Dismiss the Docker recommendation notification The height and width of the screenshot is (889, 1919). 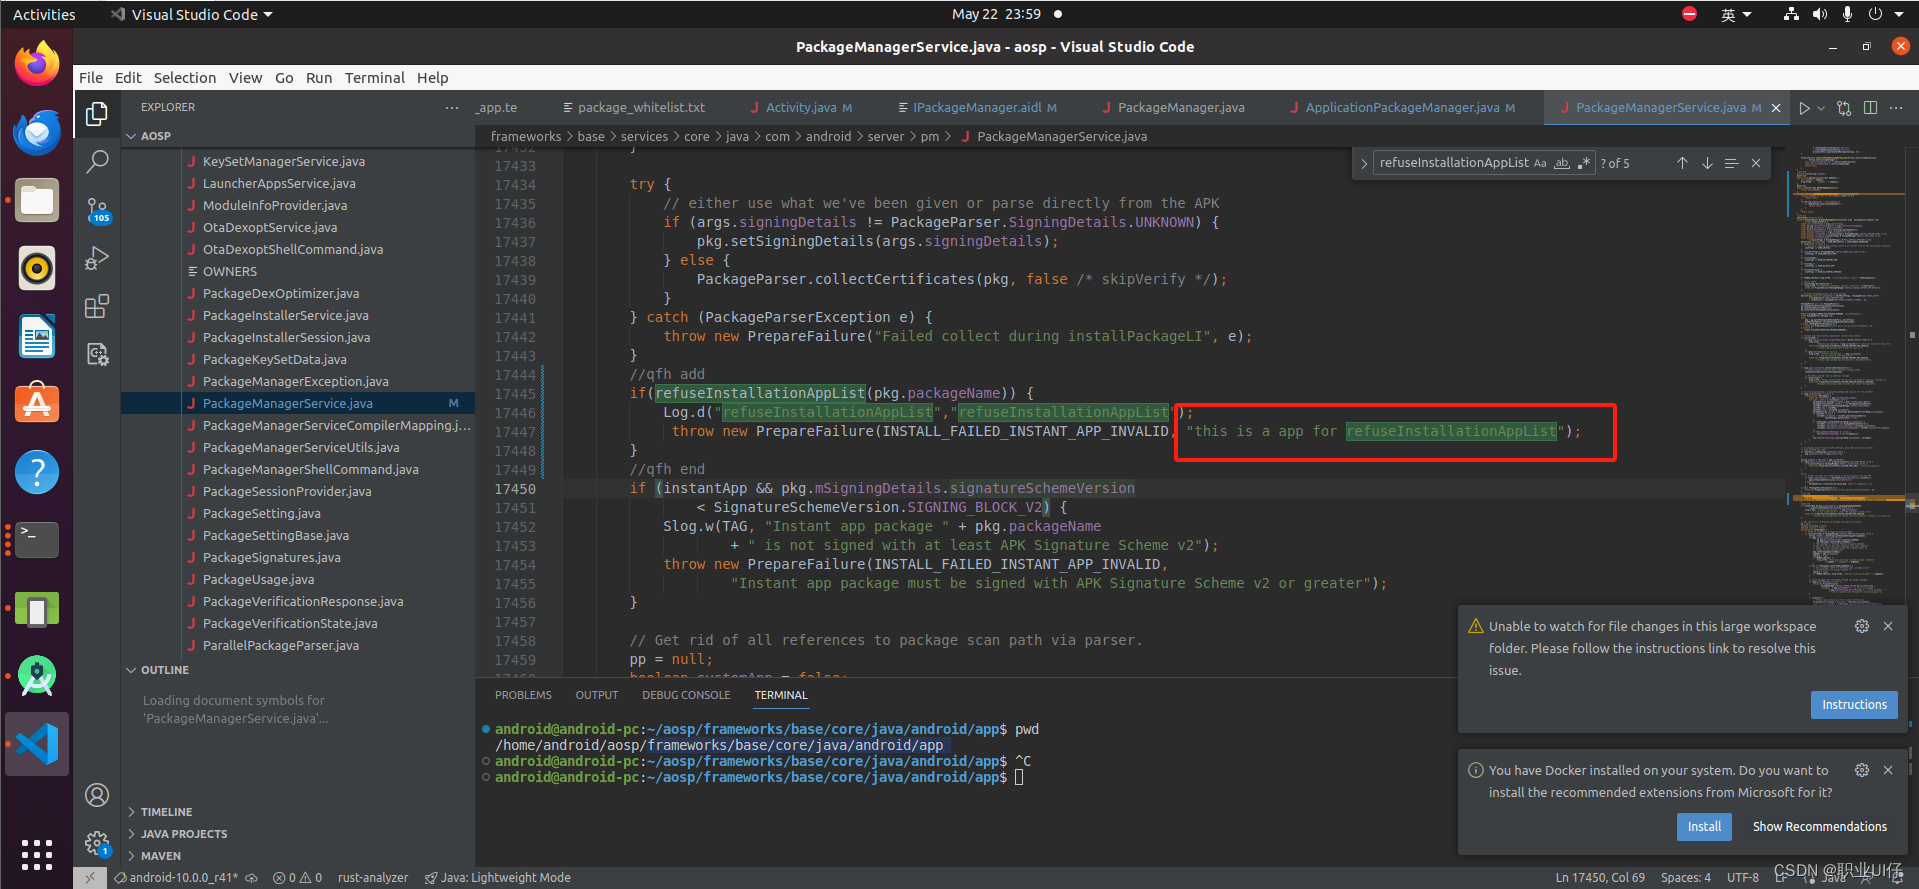[x=1888, y=770]
